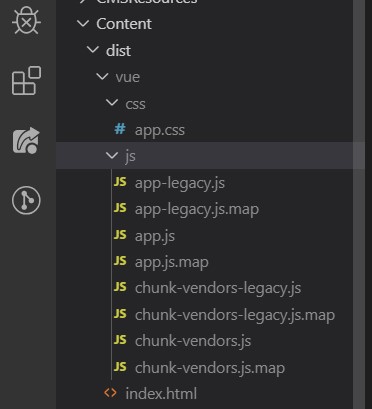372x409 pixels.
Task: Collapse the js folder chevron
Action: pos(112,155)
